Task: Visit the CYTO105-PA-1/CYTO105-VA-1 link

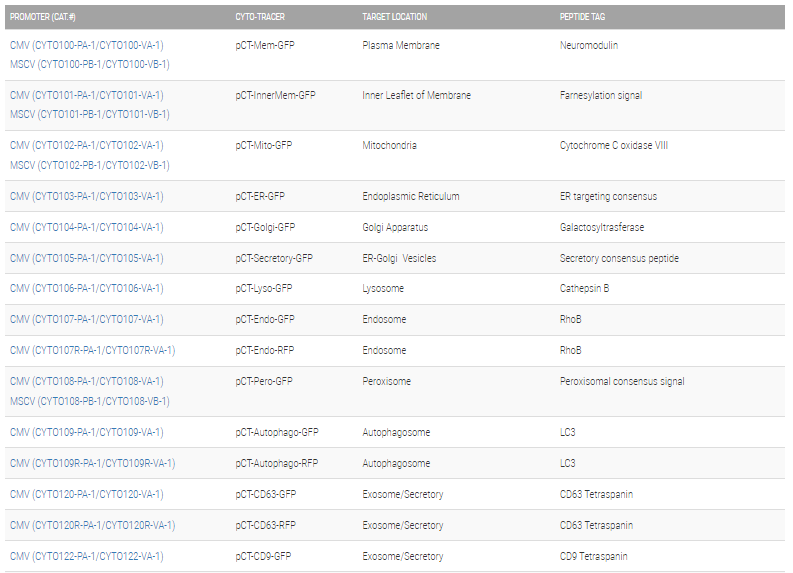Action: (x=86, y=258)
